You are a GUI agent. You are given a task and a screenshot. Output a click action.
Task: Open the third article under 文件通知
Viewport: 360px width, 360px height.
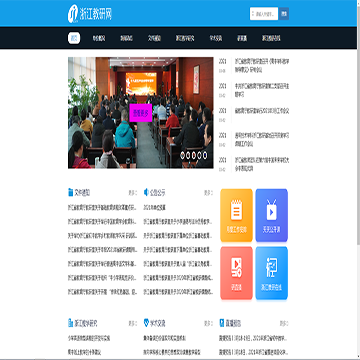[x=102, y=235]
